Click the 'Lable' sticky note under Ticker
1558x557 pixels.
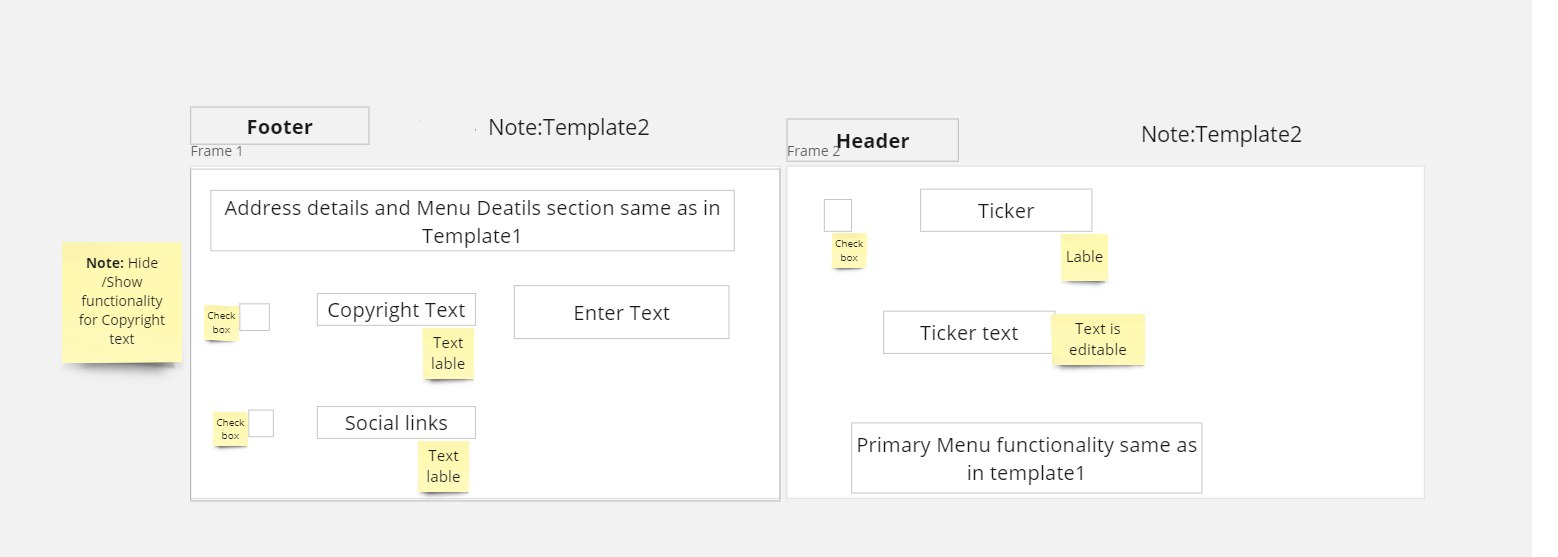tap(1084, 257)
